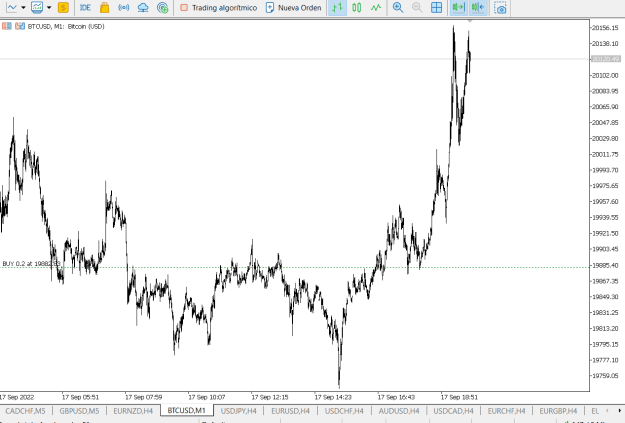Click the 17 Sep 12:15 time label
Screen dimensions: 625x423
coord(270,397)
